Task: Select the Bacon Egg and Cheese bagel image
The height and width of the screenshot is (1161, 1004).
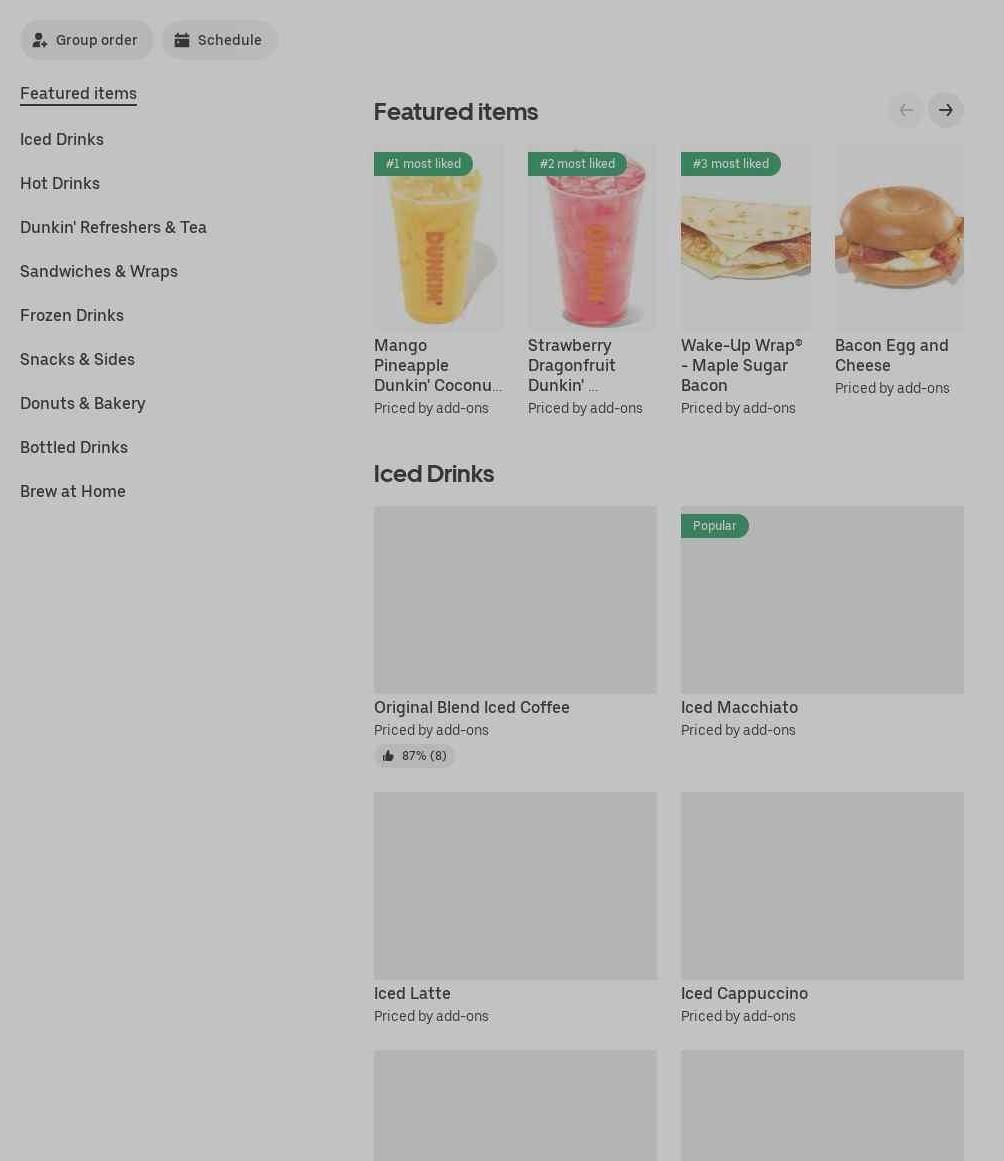Action: [x=899, y=237]
